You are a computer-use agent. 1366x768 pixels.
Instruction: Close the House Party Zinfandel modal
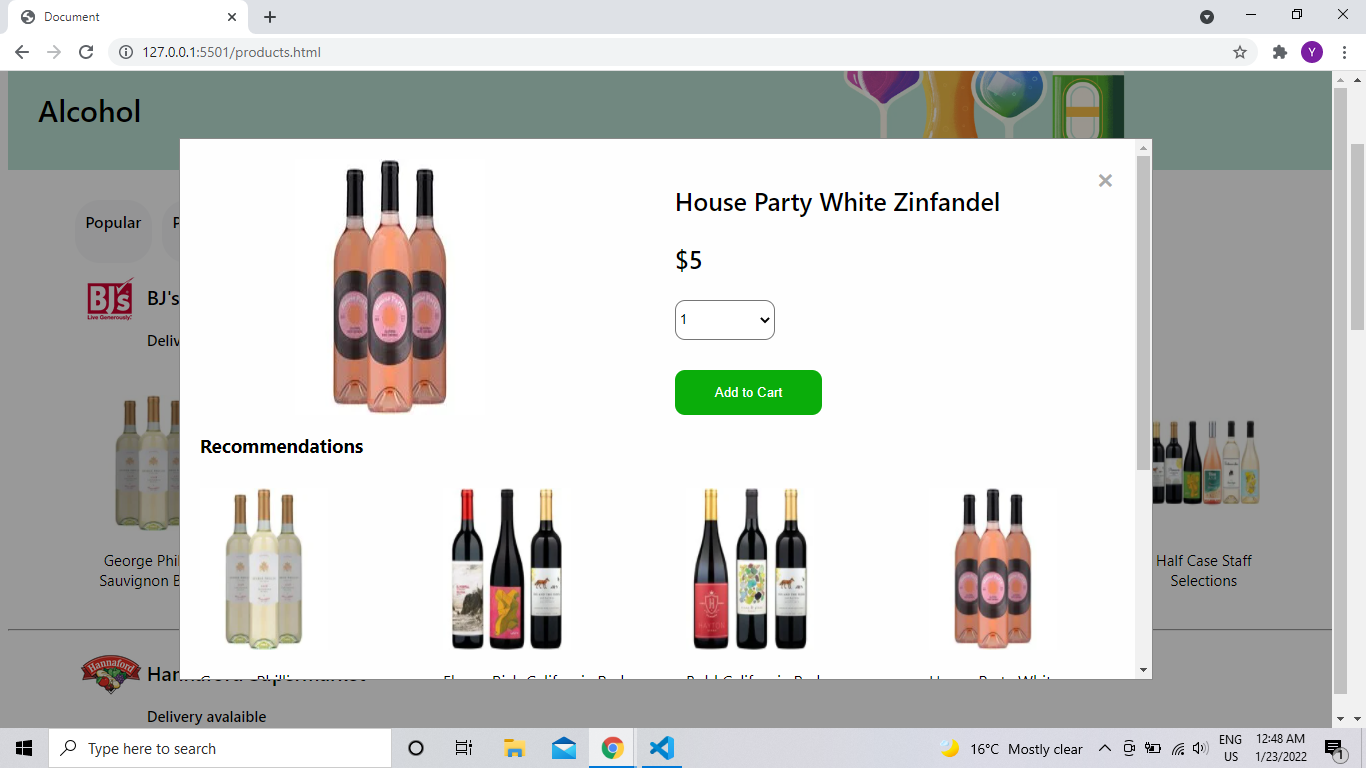[x=1105, y=181]
